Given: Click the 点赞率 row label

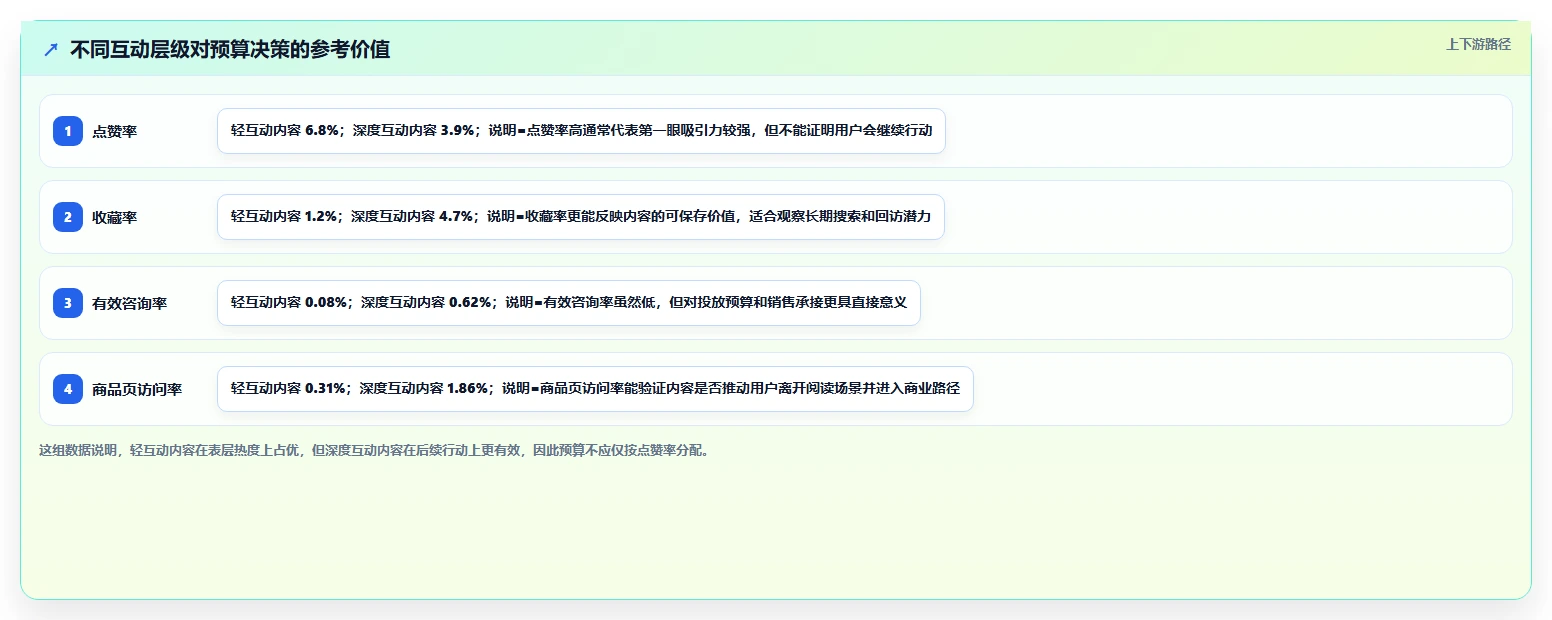Looking at the screenshot, I should pos(114,131).
